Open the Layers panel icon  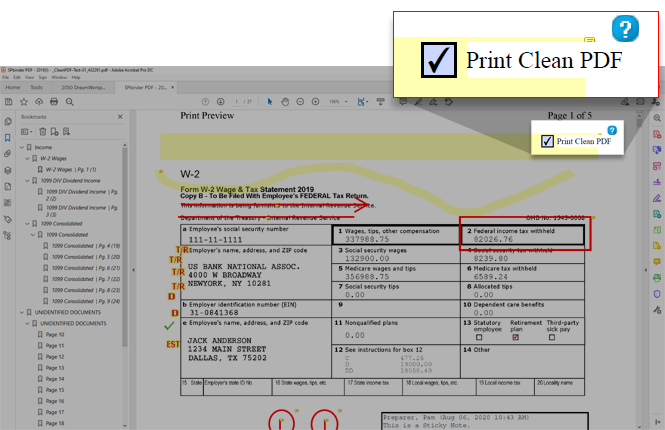[8, 170]
